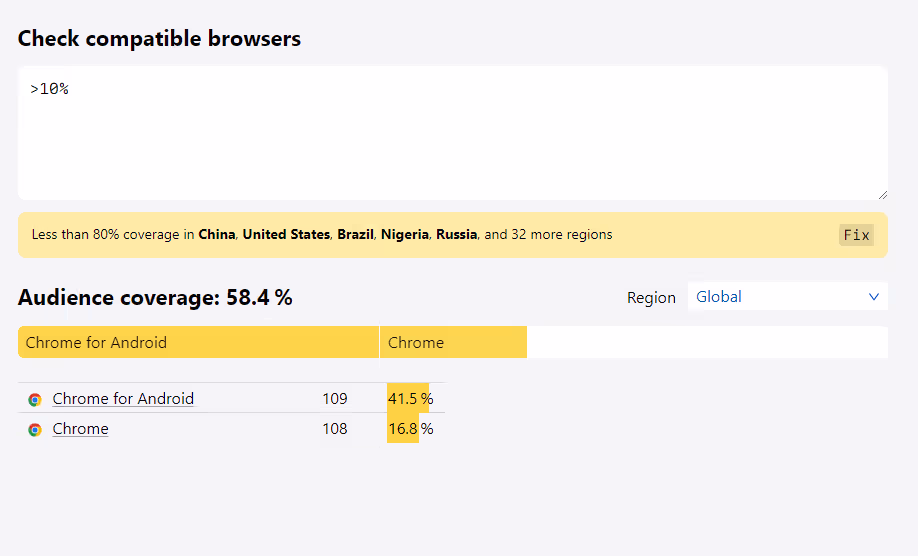Click the Region label

point(651,298)
